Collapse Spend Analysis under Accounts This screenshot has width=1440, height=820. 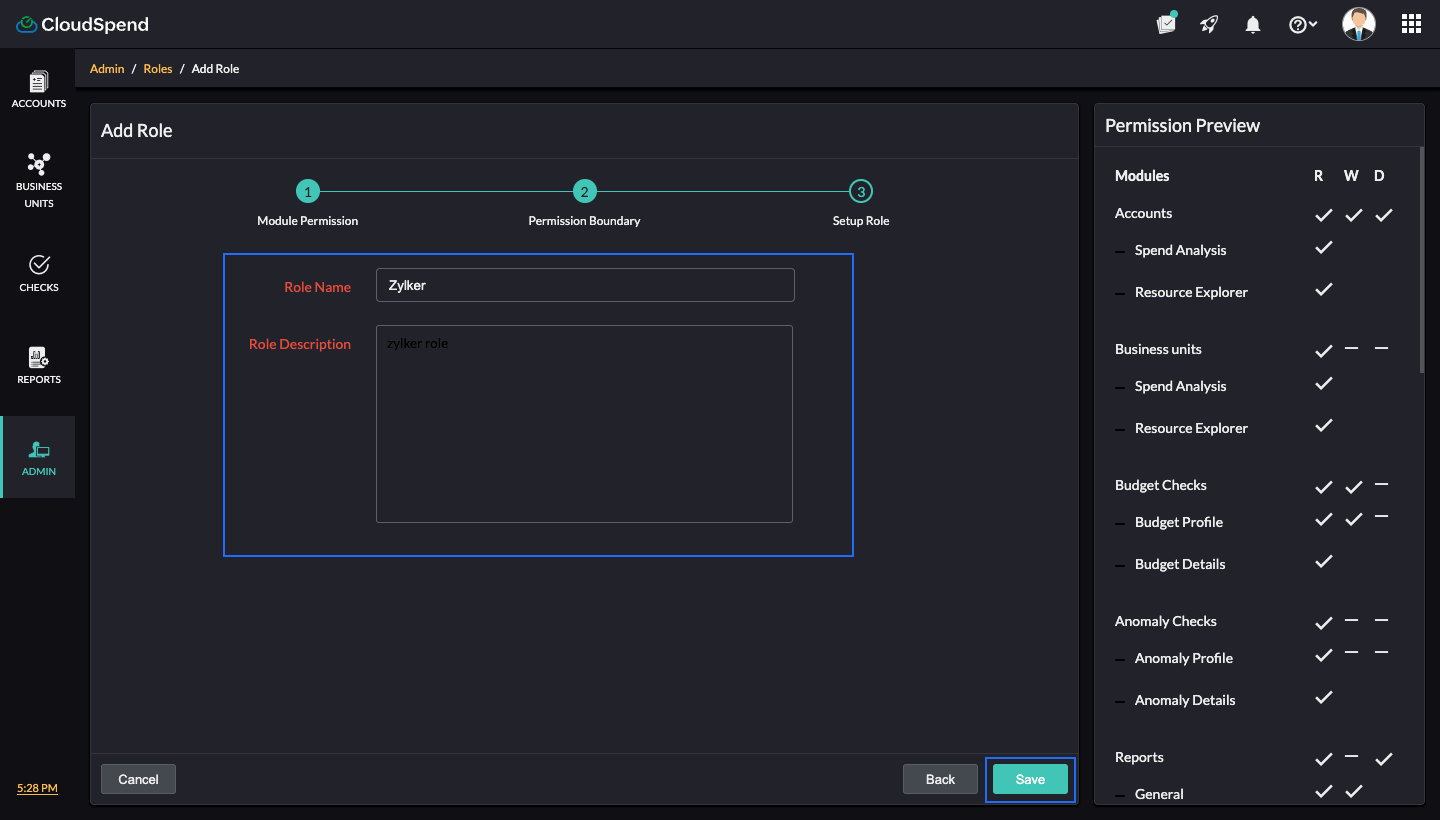point(1119,249)
